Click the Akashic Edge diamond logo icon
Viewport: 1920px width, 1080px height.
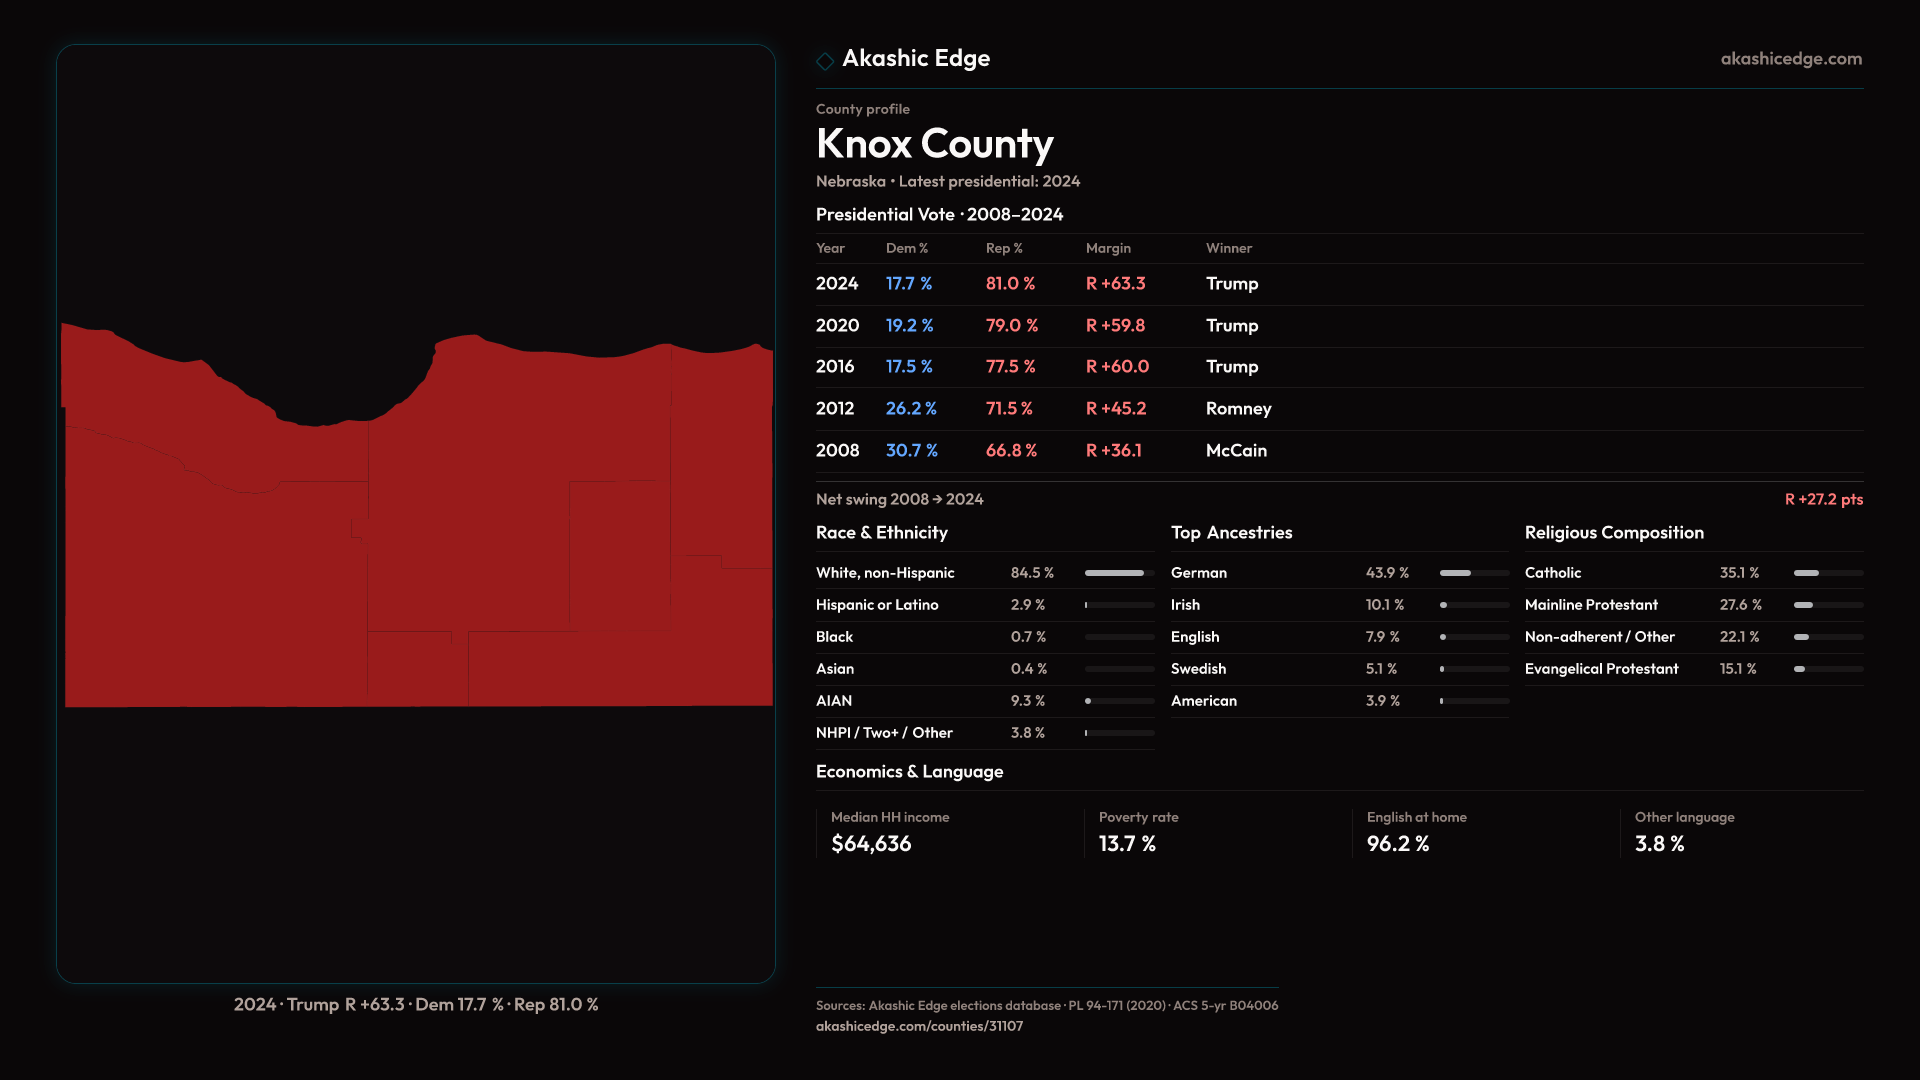tap(825, 61)
